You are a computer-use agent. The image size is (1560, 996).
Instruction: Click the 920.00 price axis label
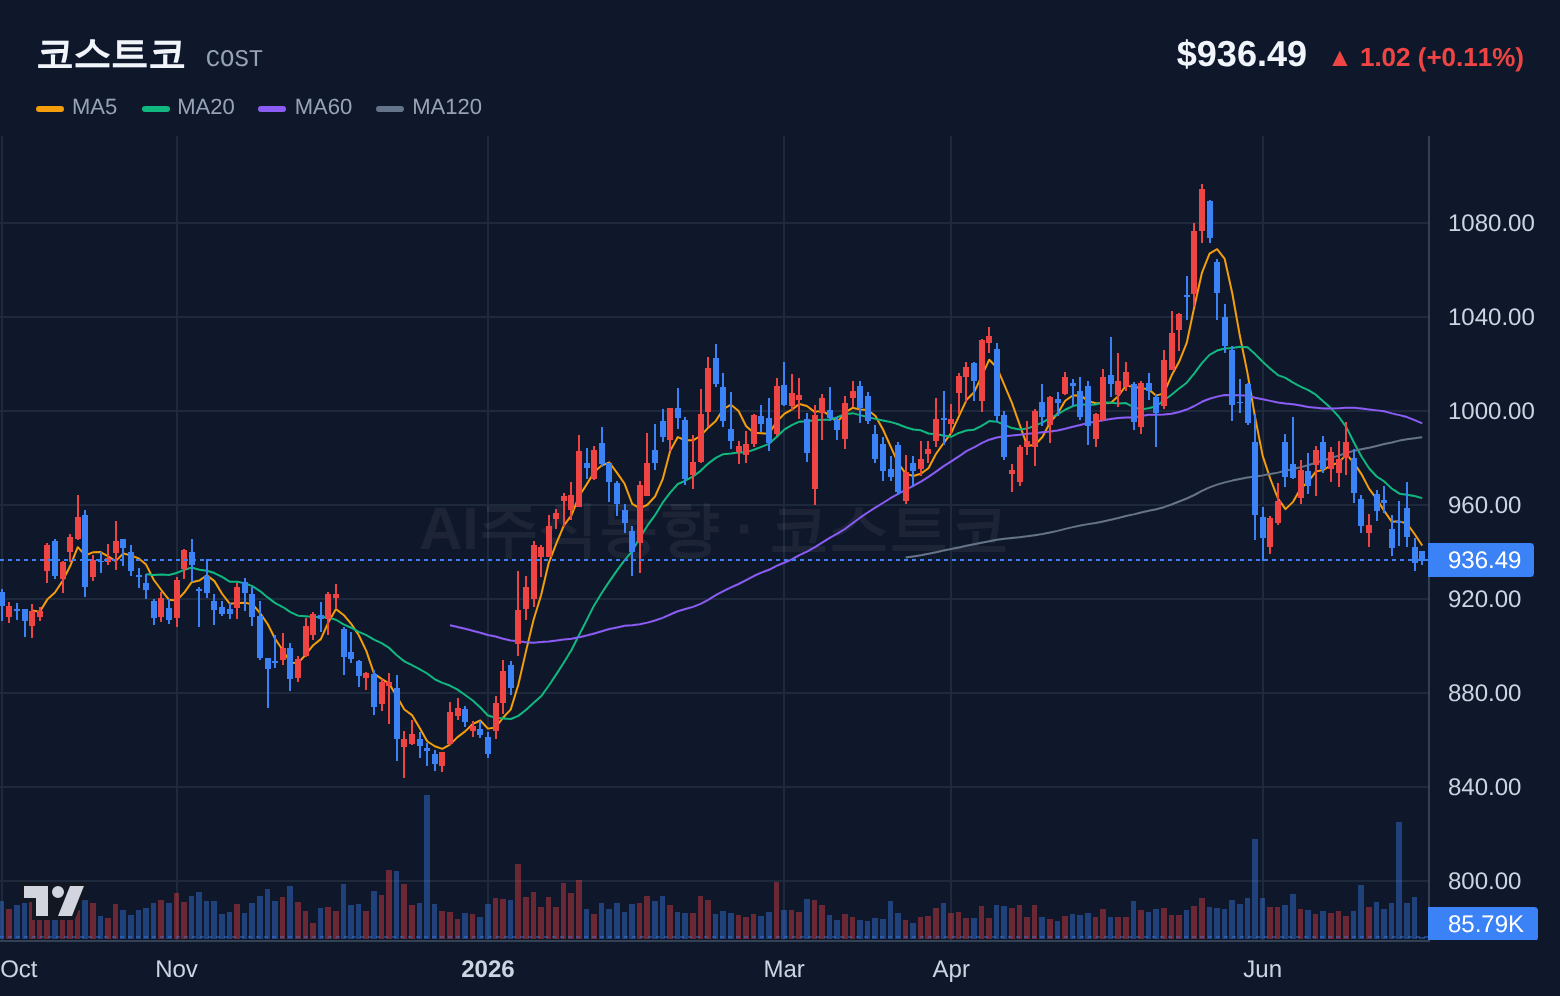point(1484,599)
